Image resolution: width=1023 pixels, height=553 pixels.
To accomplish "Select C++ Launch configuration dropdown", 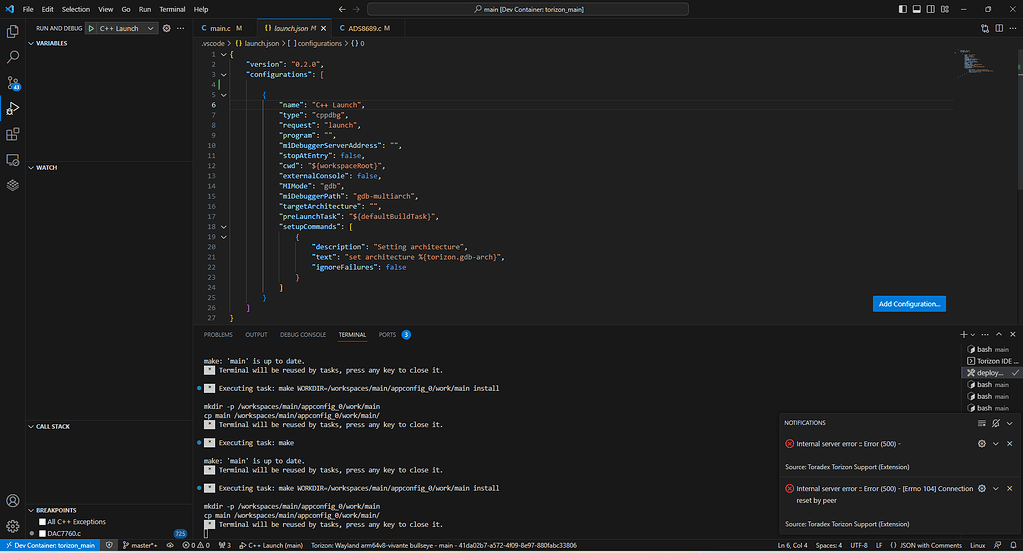I will click(x=127, y=29).
